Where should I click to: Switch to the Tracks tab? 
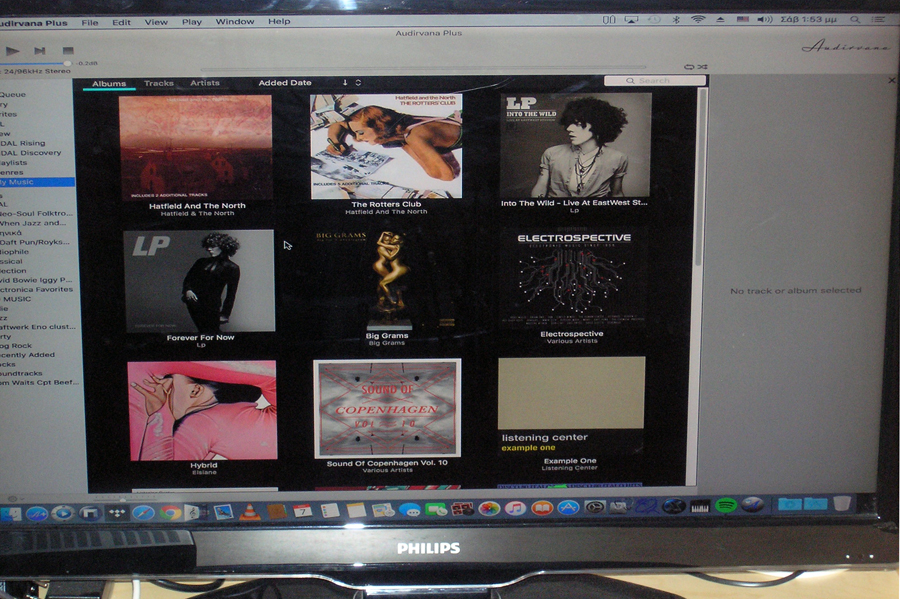tap(158, 83)
